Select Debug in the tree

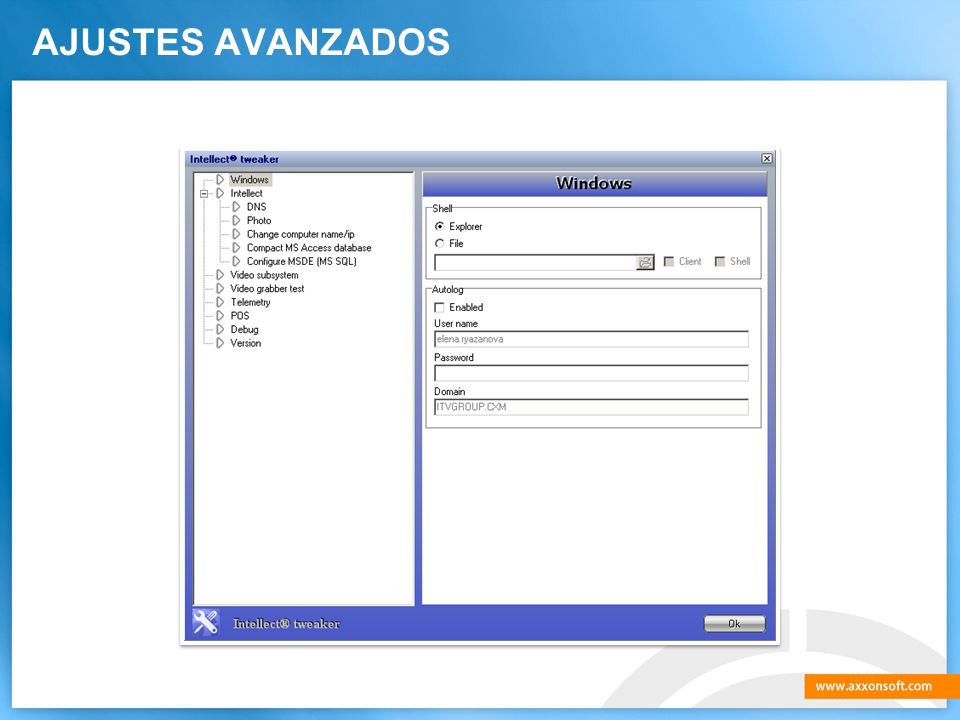coord(244,329)
